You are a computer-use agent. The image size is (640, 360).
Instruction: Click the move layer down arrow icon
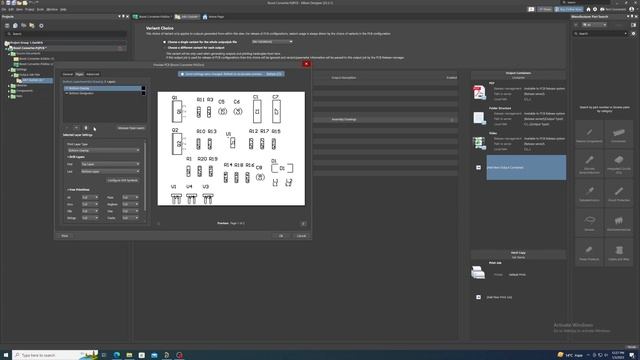tap(77, 128)
